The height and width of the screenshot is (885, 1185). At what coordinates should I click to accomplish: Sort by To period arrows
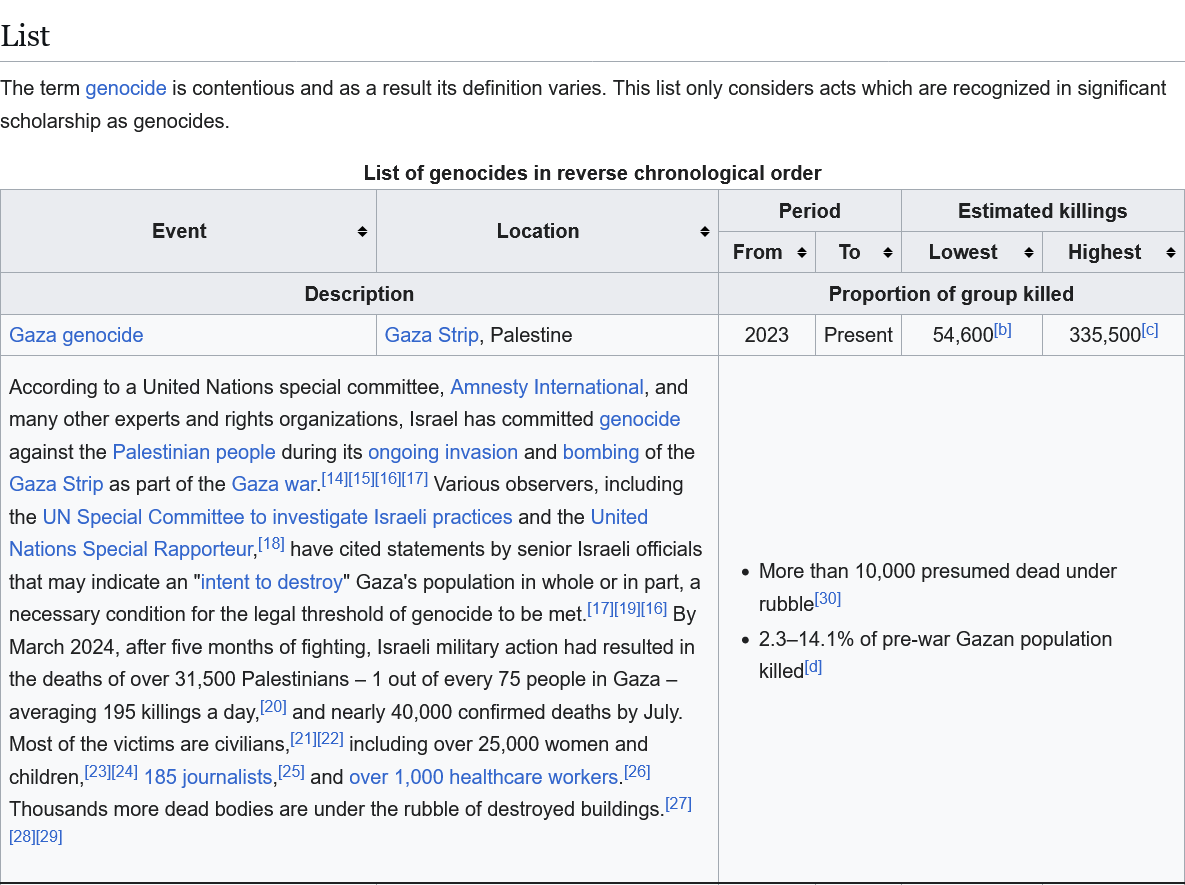point(888,252)
